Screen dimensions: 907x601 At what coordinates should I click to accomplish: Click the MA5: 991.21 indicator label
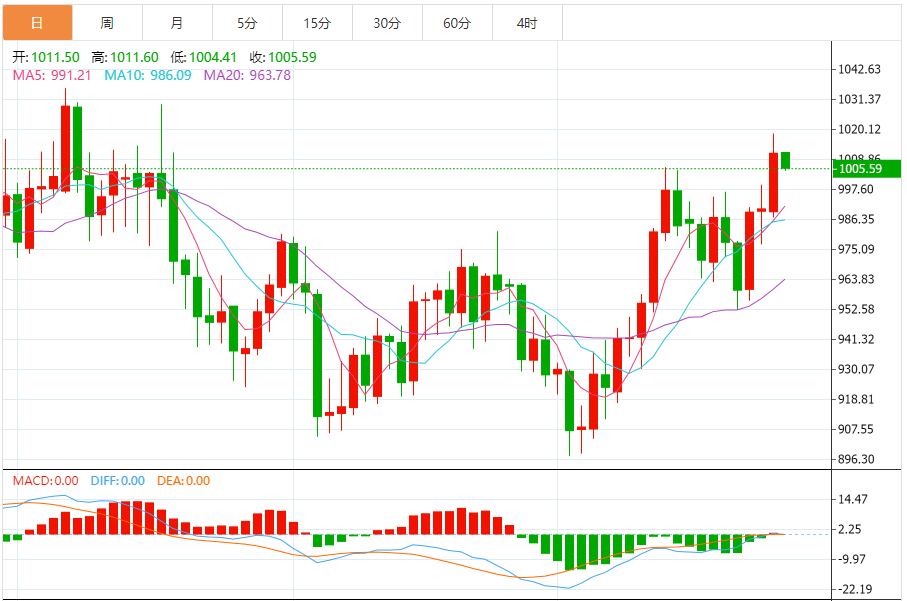click(52, 75)
